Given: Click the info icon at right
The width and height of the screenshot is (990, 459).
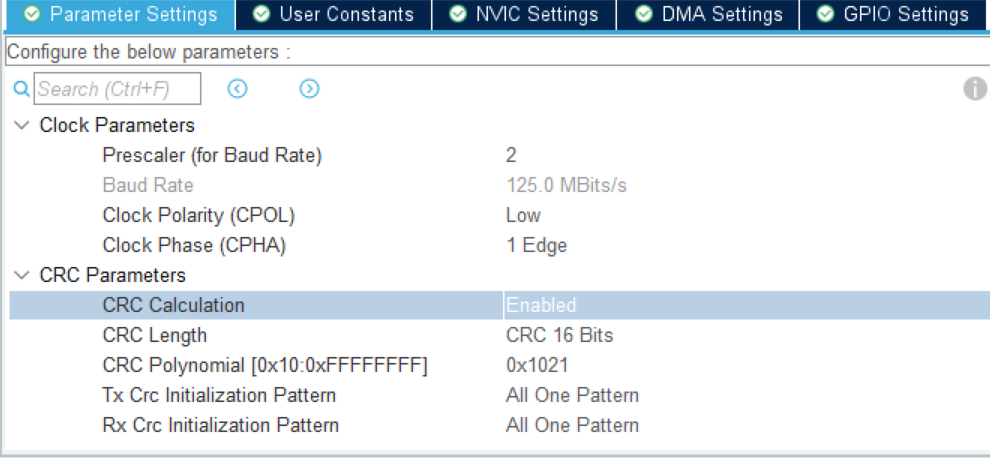Looking at the screenshot, I should [975, 89].
